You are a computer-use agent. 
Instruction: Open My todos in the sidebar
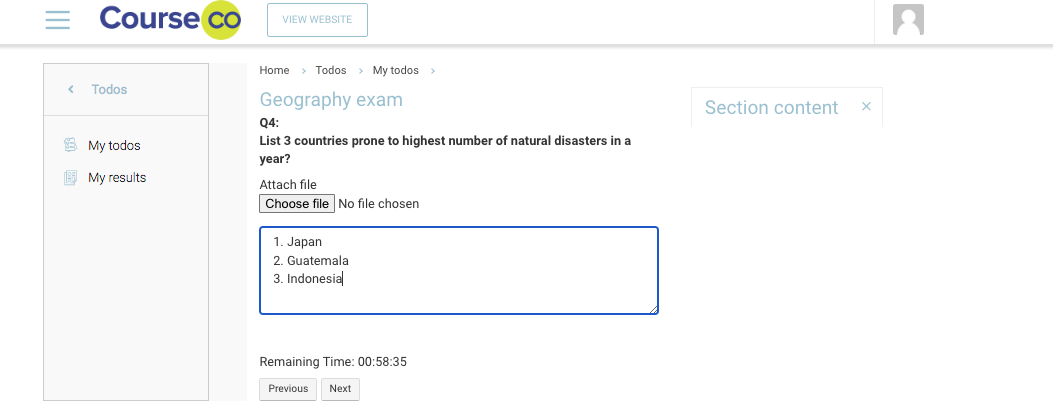coord(114,146)
